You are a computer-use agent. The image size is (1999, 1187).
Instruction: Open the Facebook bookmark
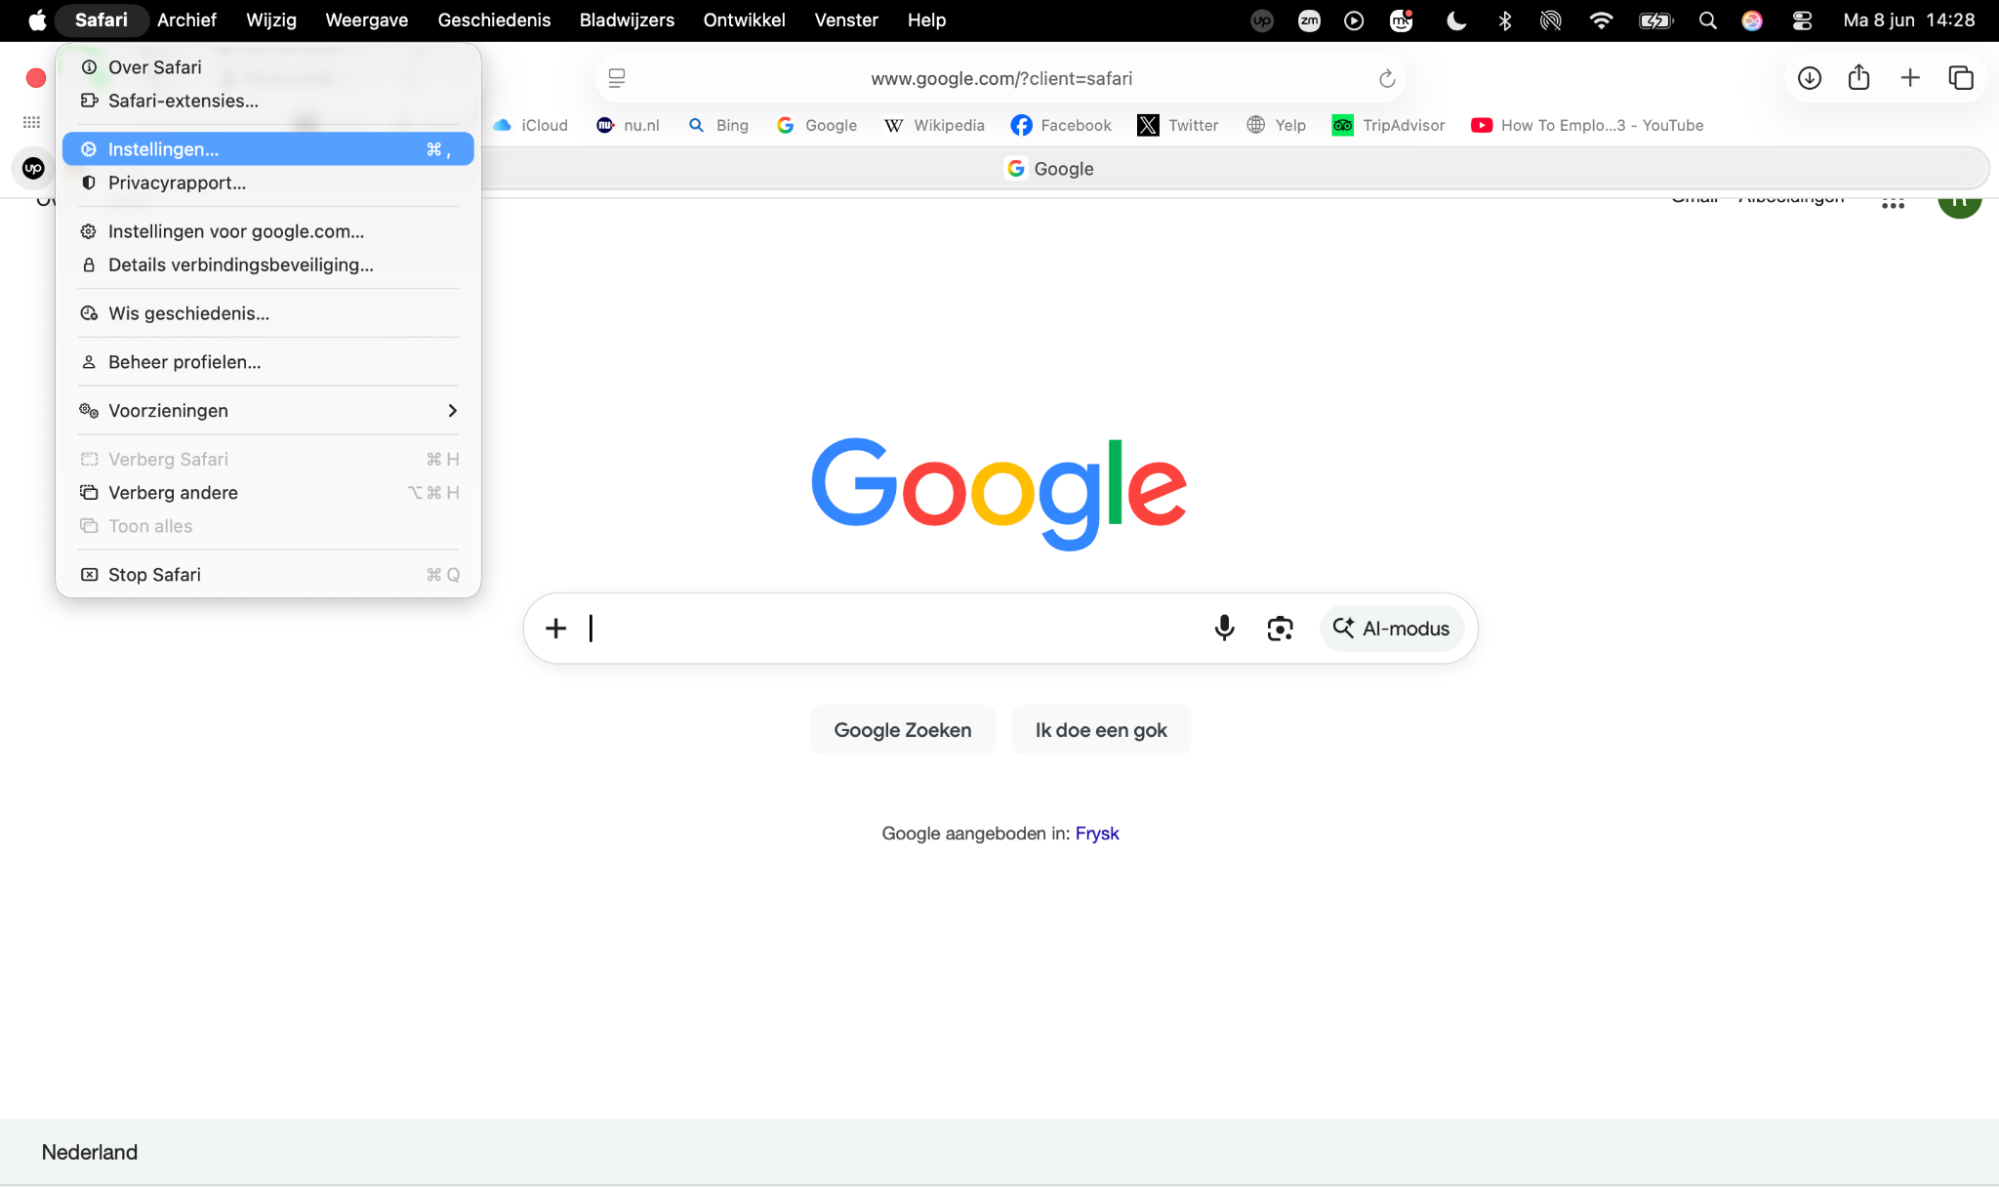click(x=1061, y=125)
